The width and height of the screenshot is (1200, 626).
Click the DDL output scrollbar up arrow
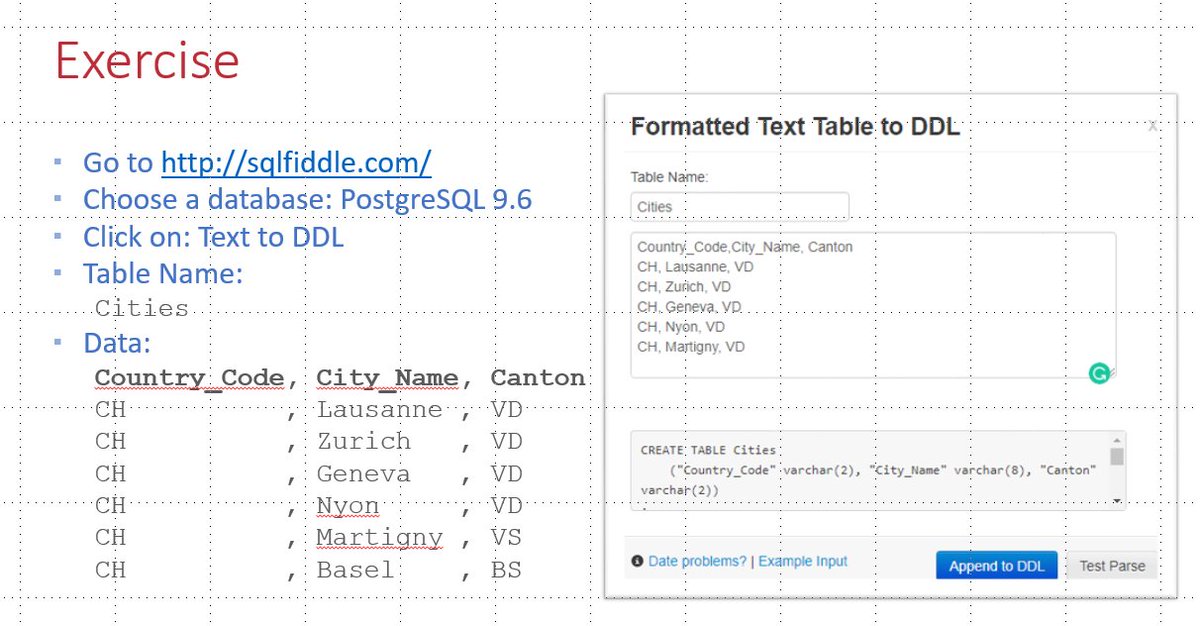(1116, 440)
